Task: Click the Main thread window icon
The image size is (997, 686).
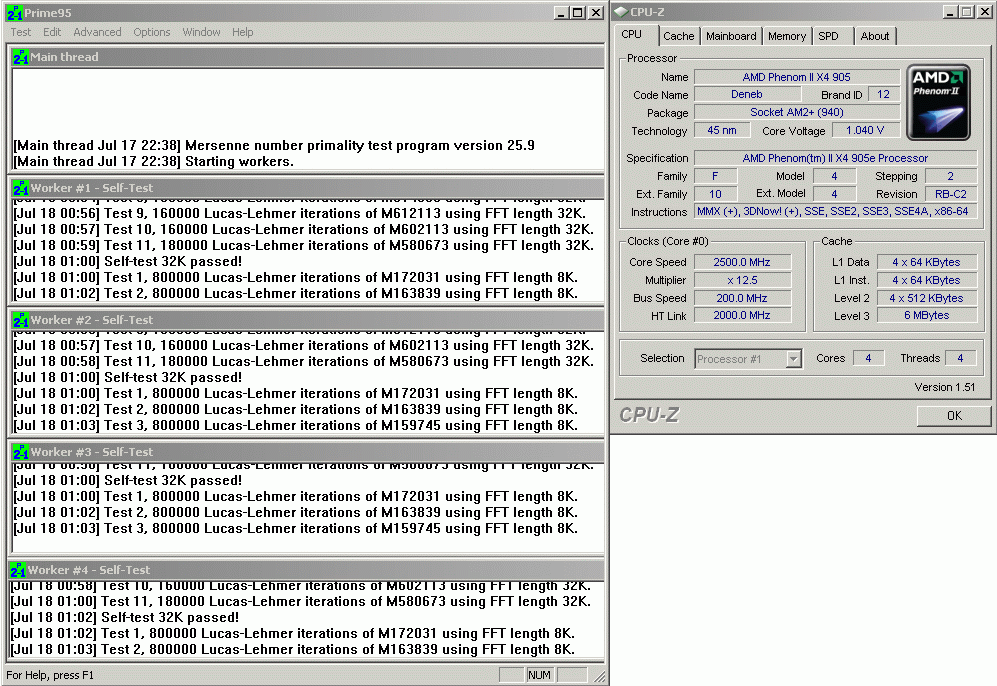Action: (20, 57)
